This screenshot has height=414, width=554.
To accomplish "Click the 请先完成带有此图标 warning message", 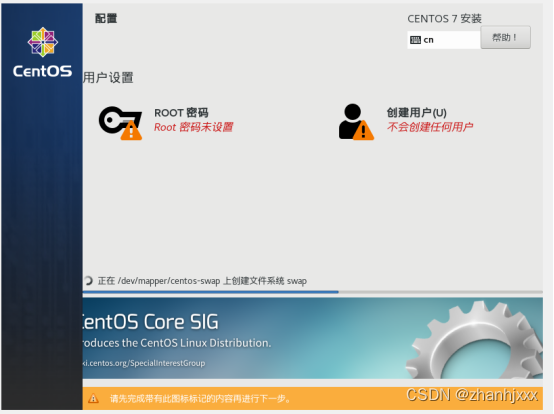I will click(x=200, y=399).
